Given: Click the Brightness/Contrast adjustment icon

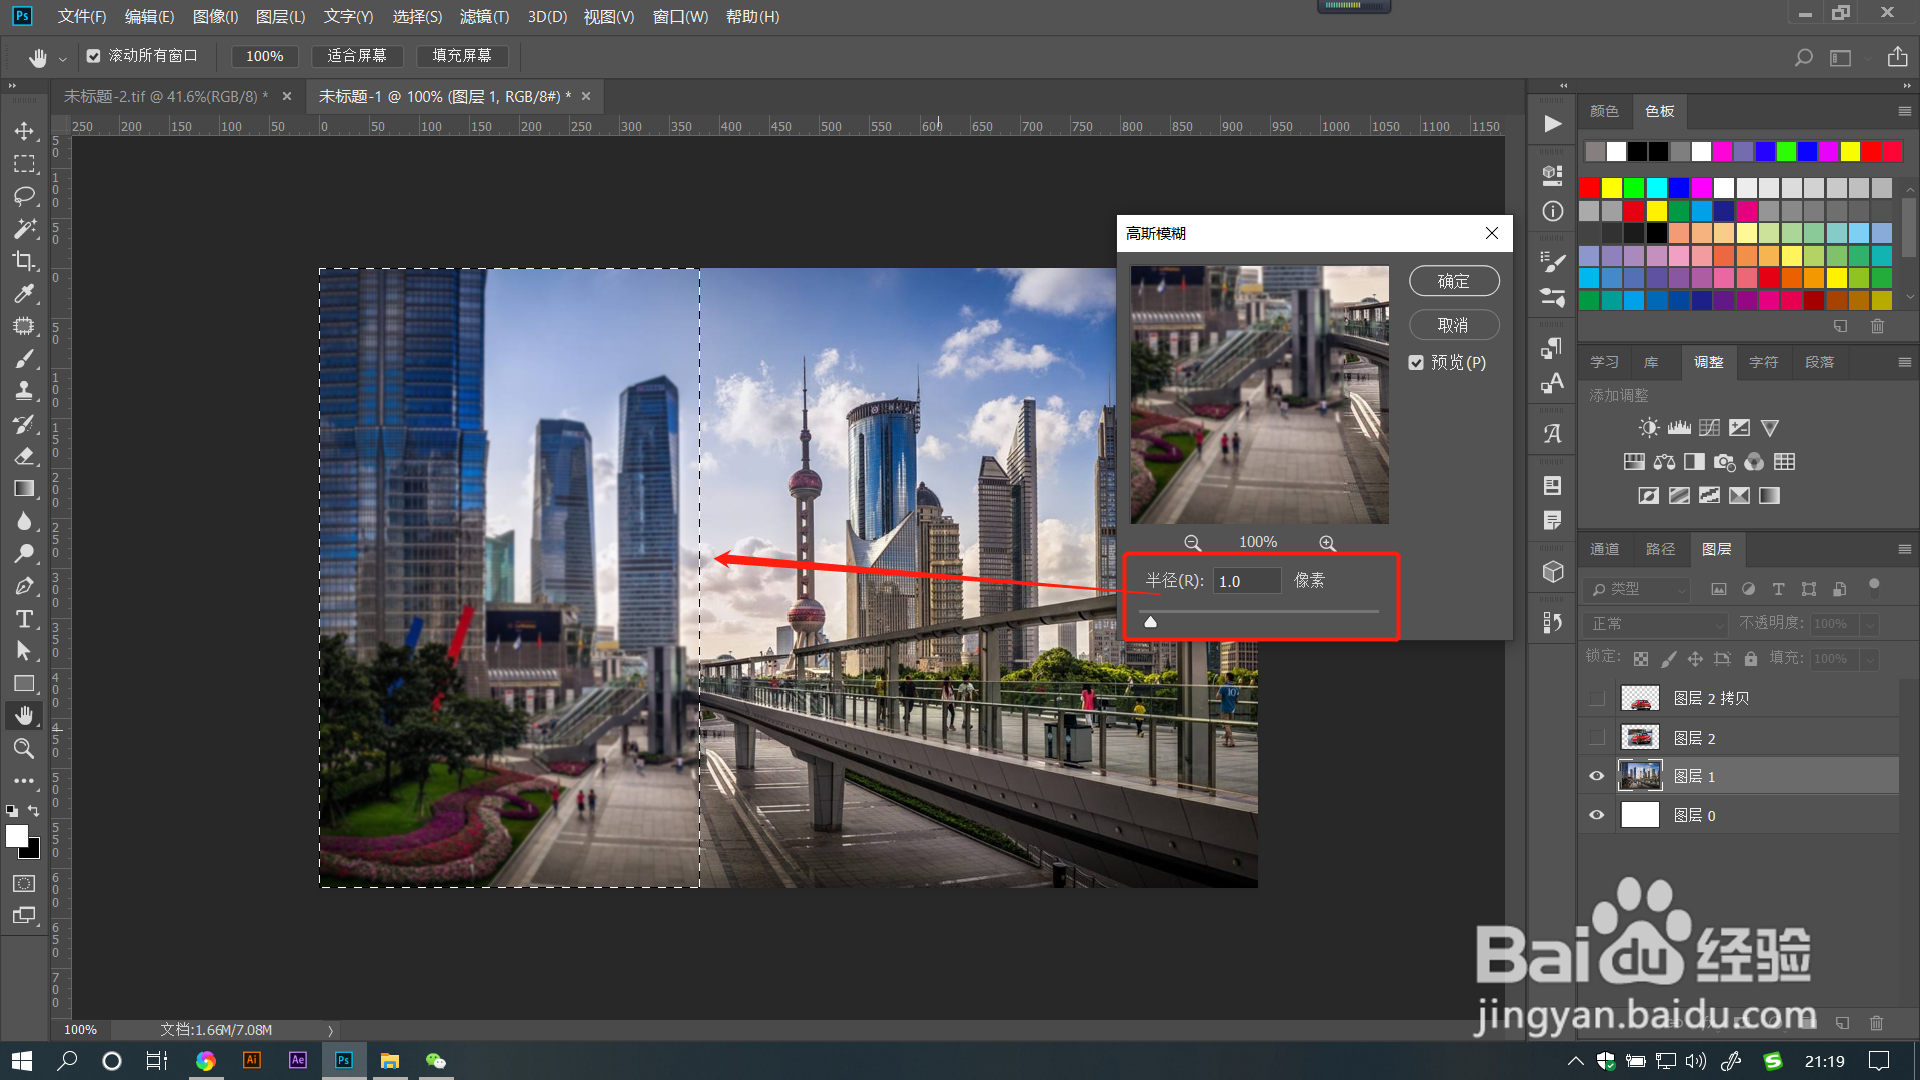Looking at the screenshot, I should [x=1648, y=428].
